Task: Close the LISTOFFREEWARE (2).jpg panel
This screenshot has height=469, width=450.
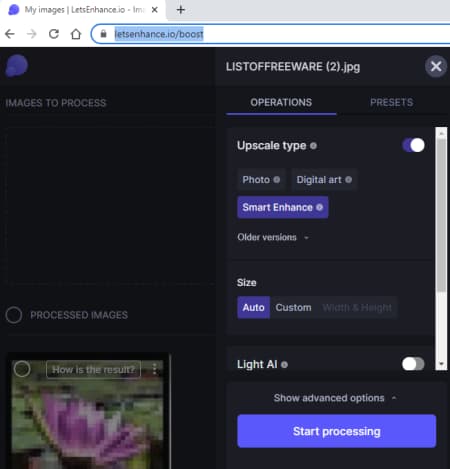Action: point(436,66)
